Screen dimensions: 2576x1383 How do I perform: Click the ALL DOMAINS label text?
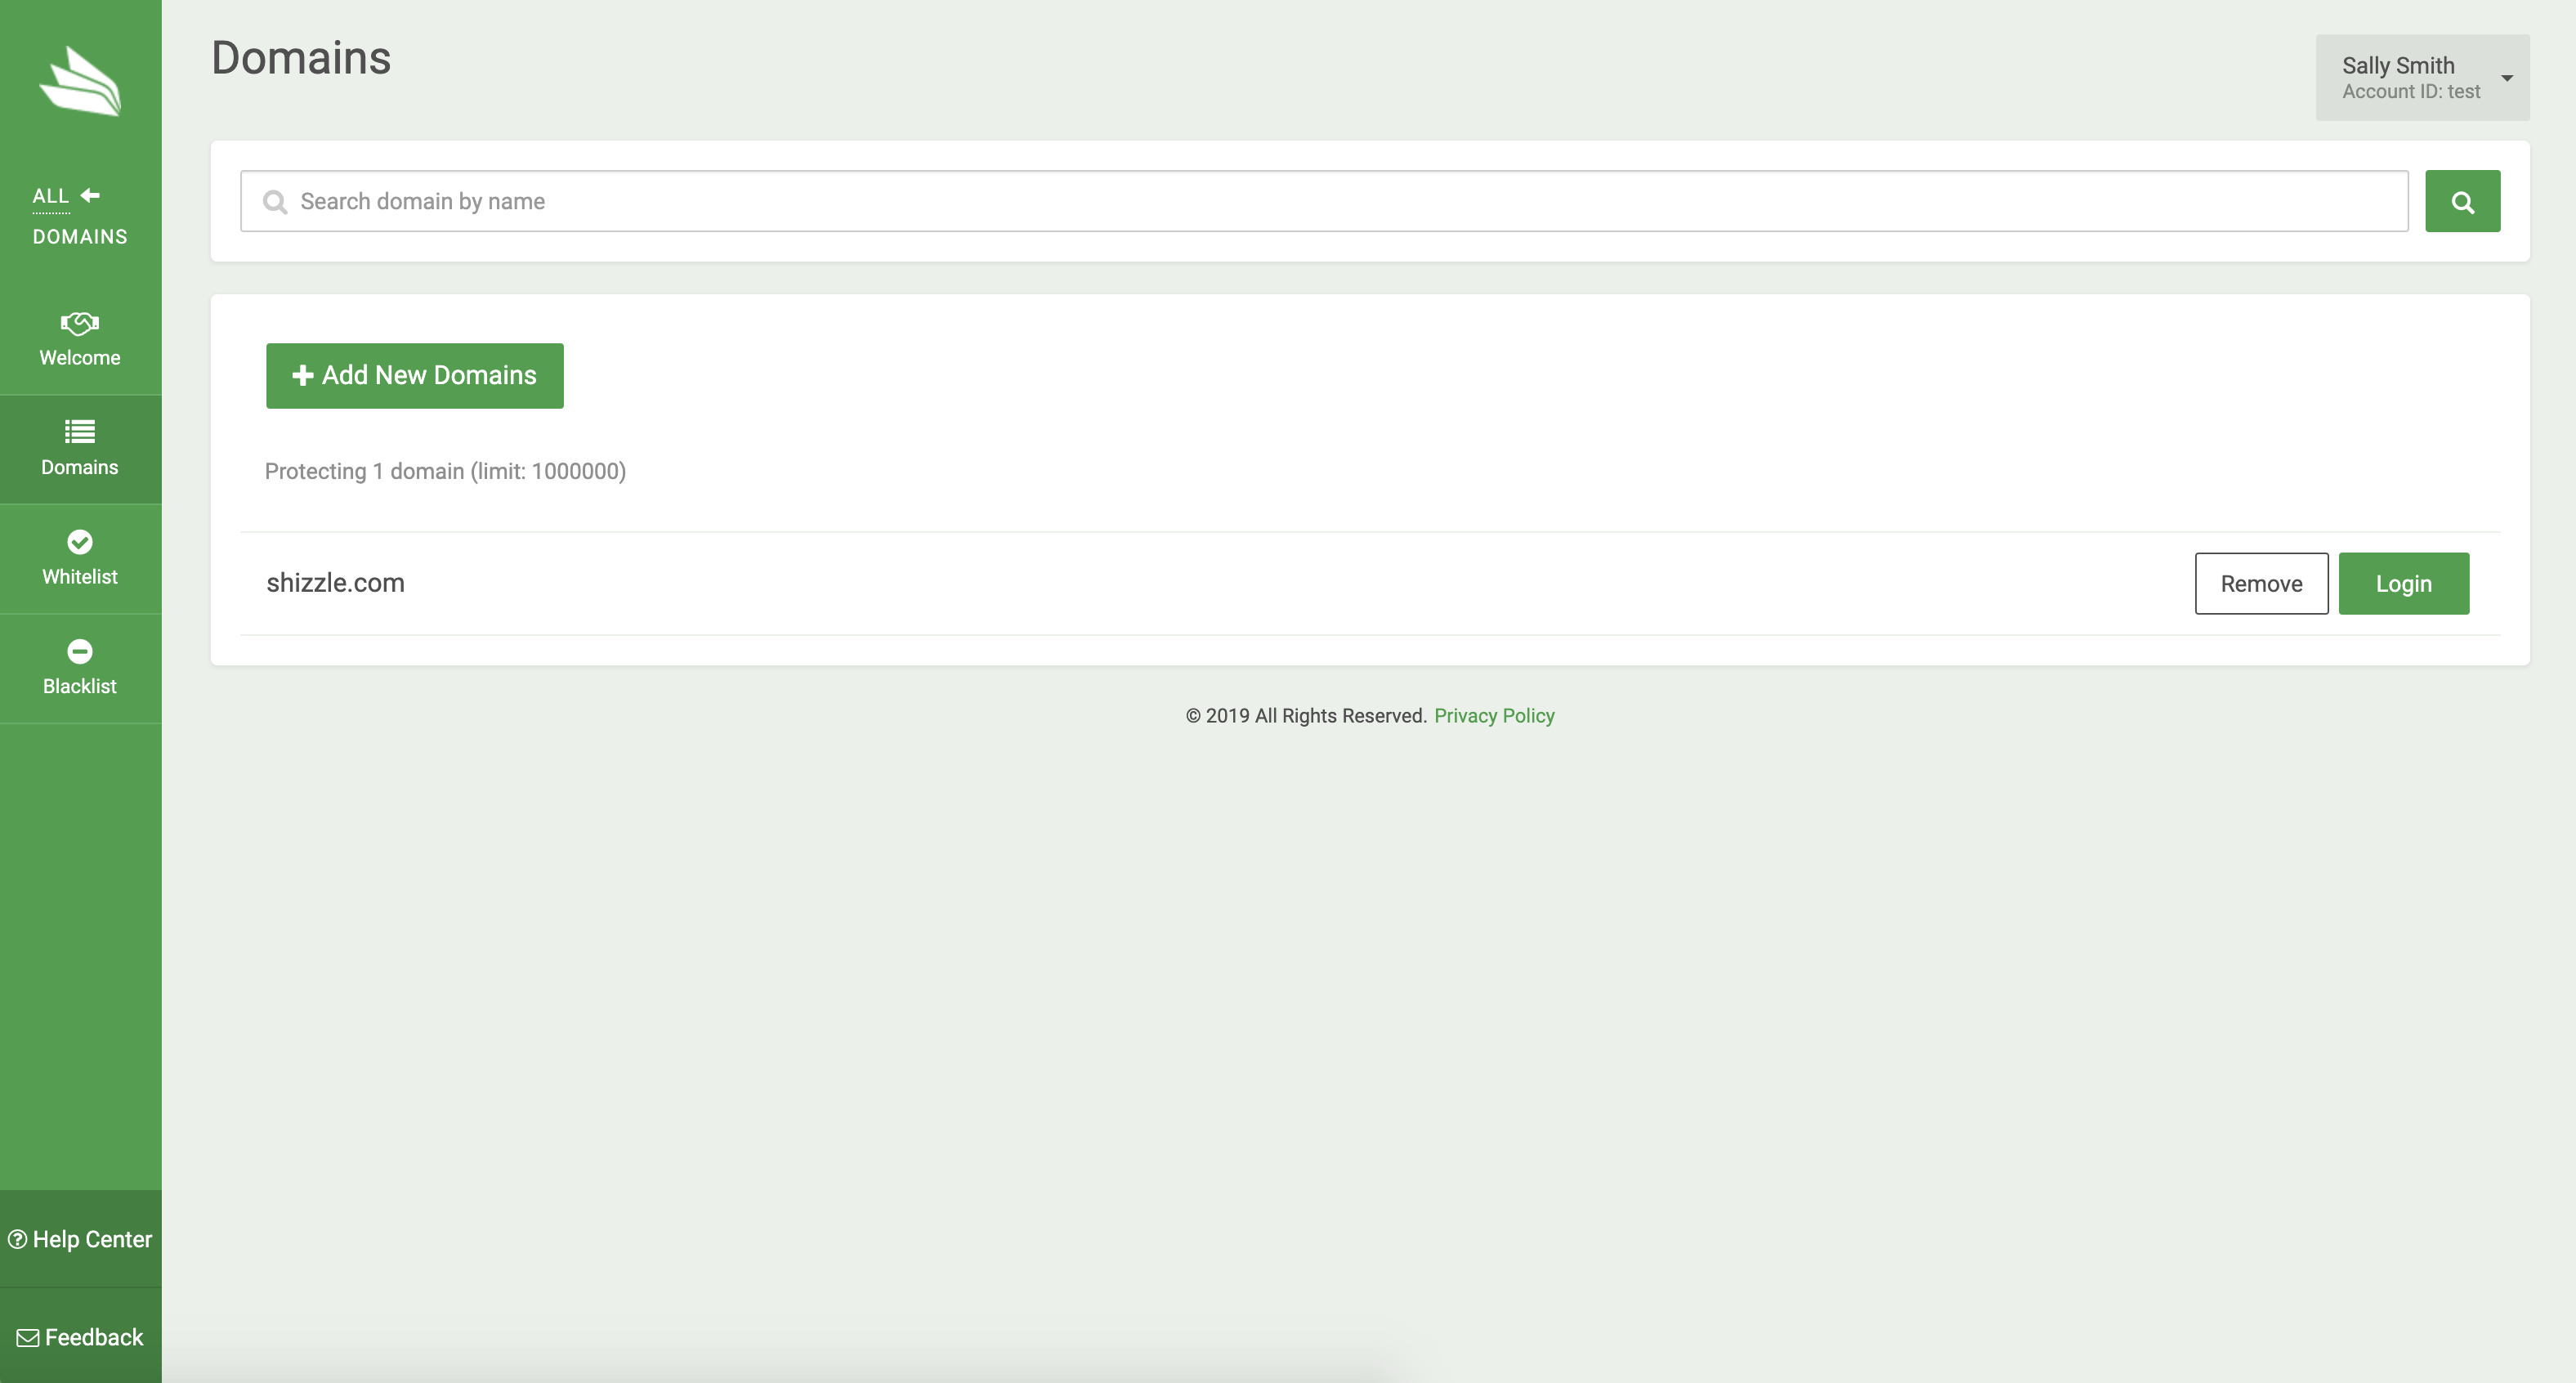(x=80, y=216)
